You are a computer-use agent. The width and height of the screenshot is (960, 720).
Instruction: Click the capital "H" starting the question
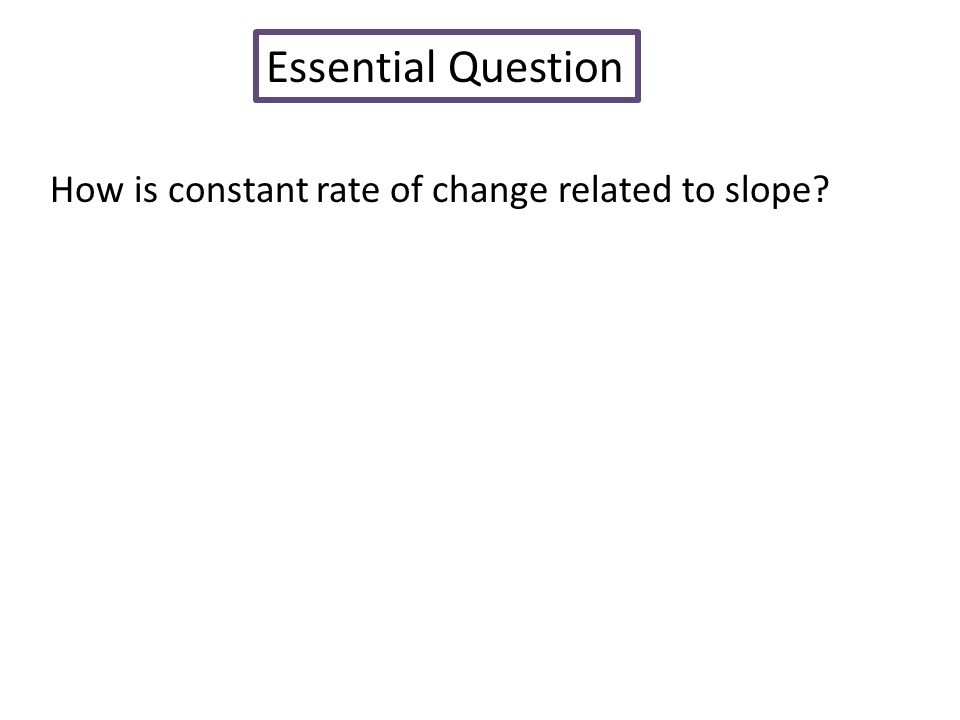point(62,190)
